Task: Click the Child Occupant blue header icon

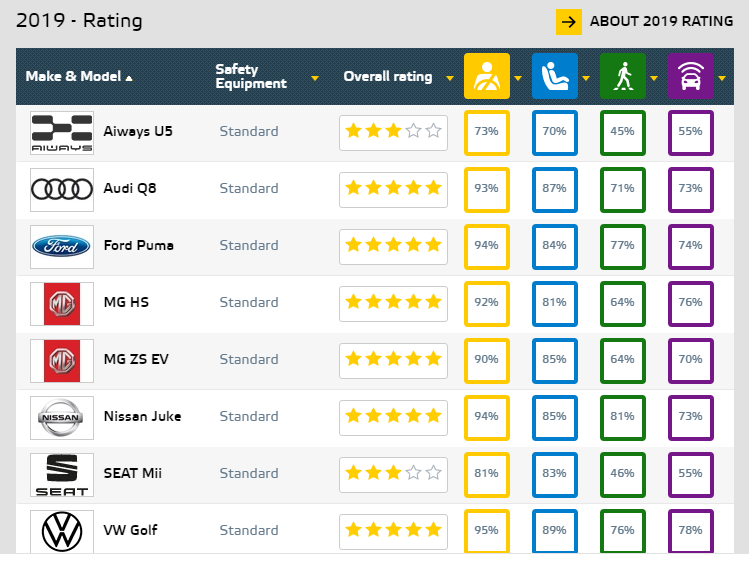Action: (x=555, y=76)
